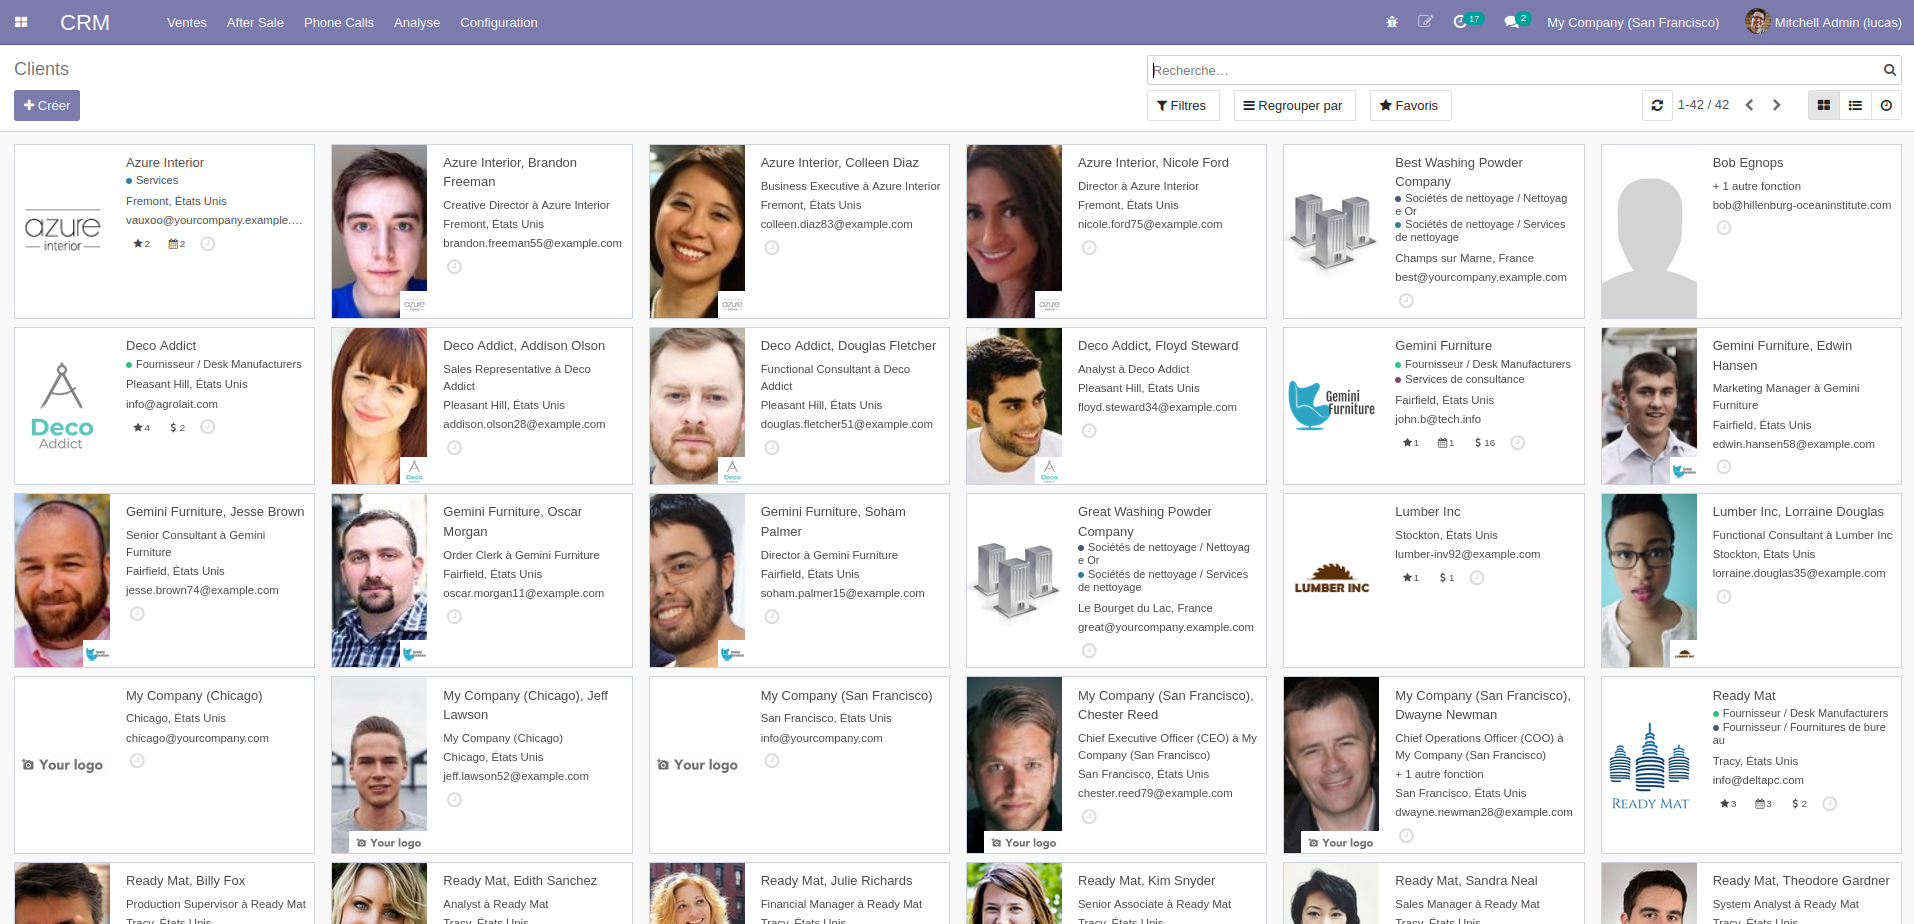Open the Favoris dropdown
1914x924 pixels.
[x=1410, y=105]
